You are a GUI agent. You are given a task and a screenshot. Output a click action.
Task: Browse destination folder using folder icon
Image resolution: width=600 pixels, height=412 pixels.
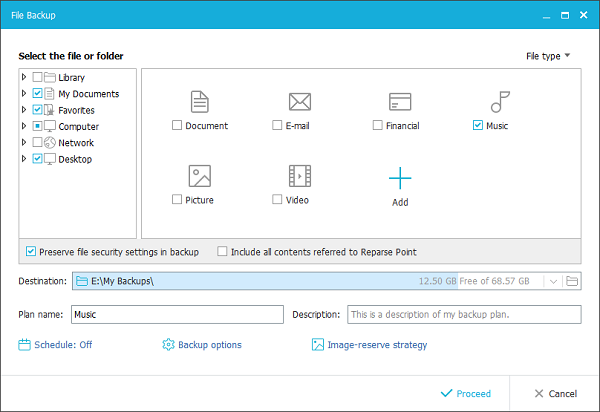click(x=572, y=281)
